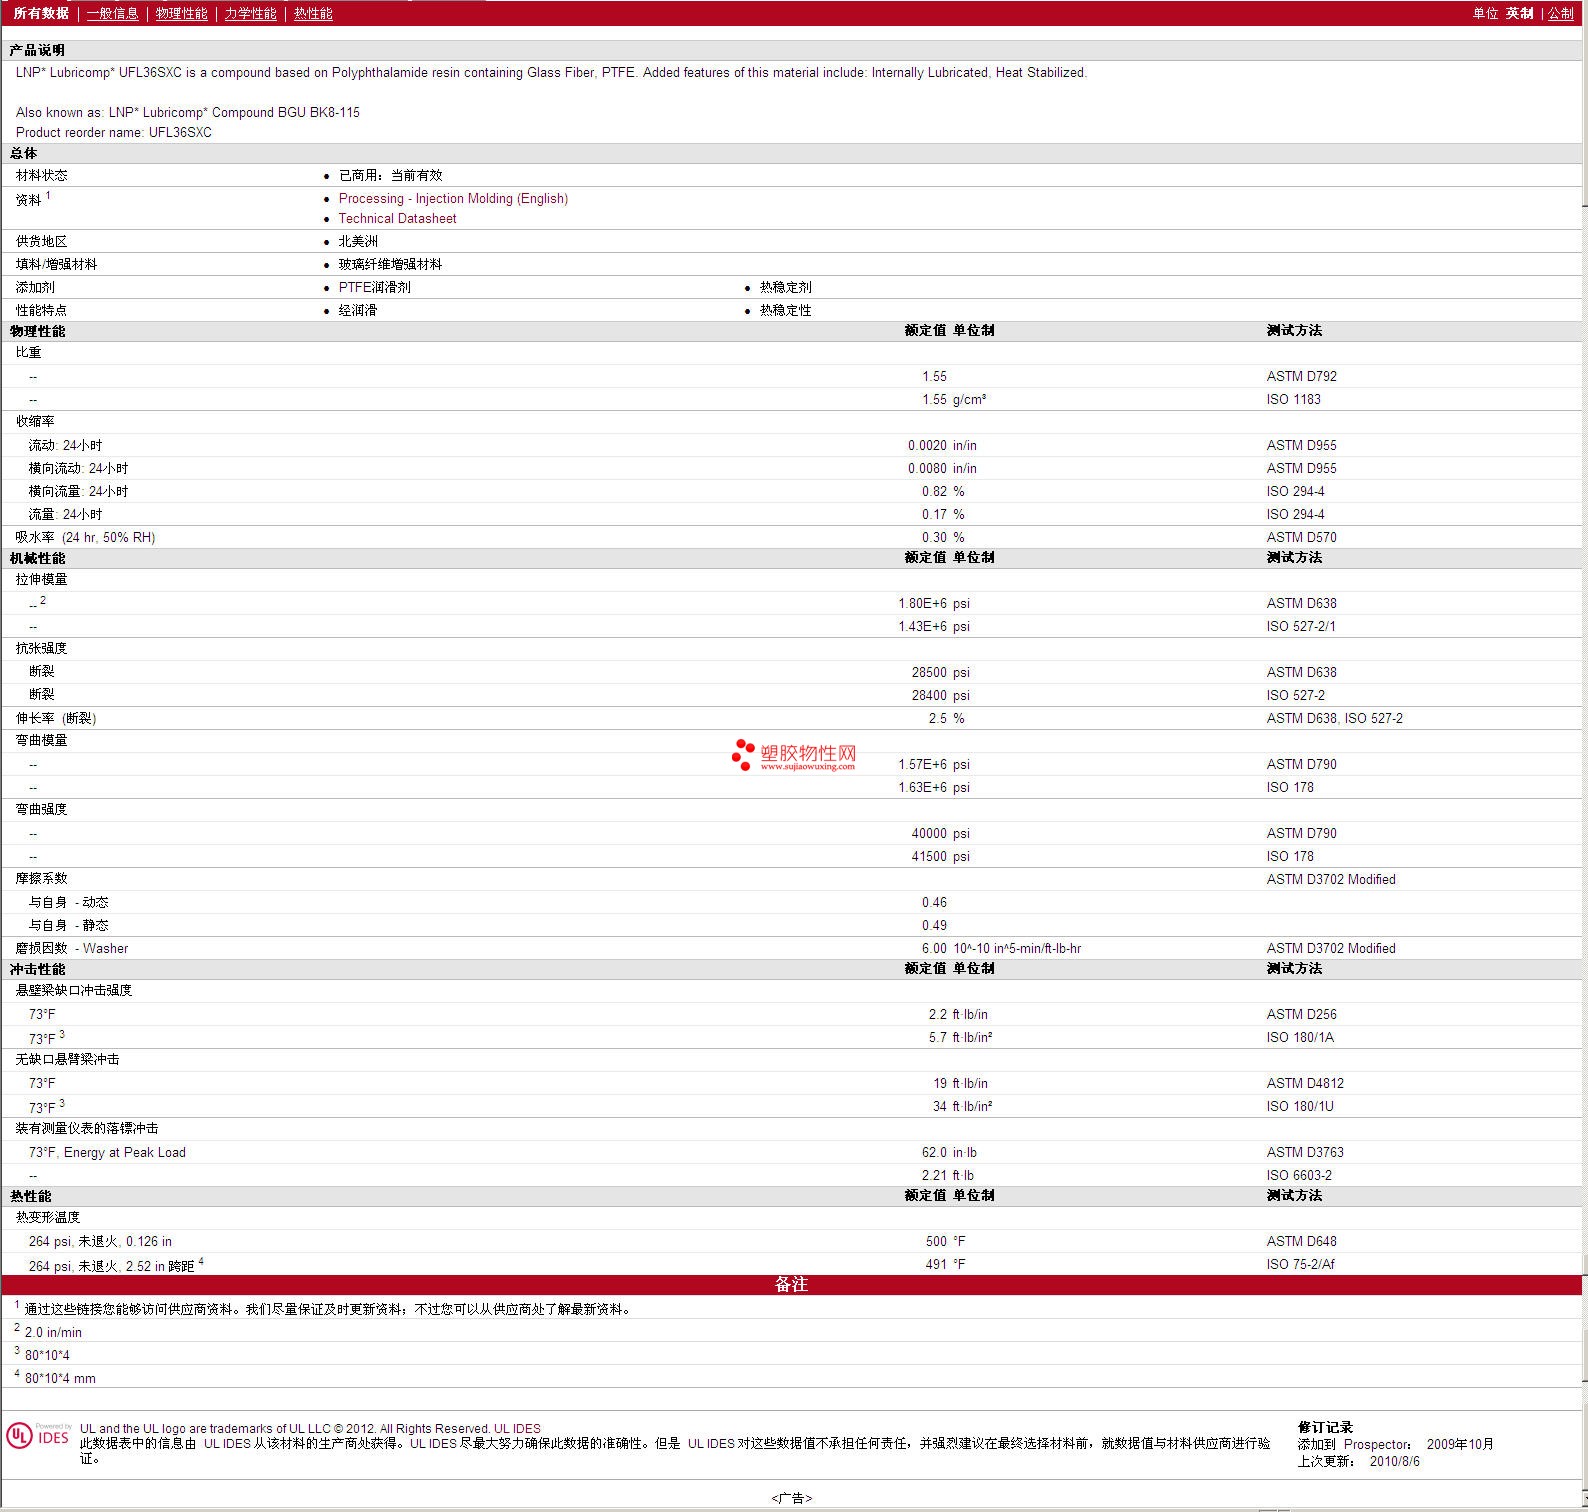The height and width of the screenshot is (1512, 1588).
Task: Click friction coefficient '0.49'
Action: click(x=934, y=925)
